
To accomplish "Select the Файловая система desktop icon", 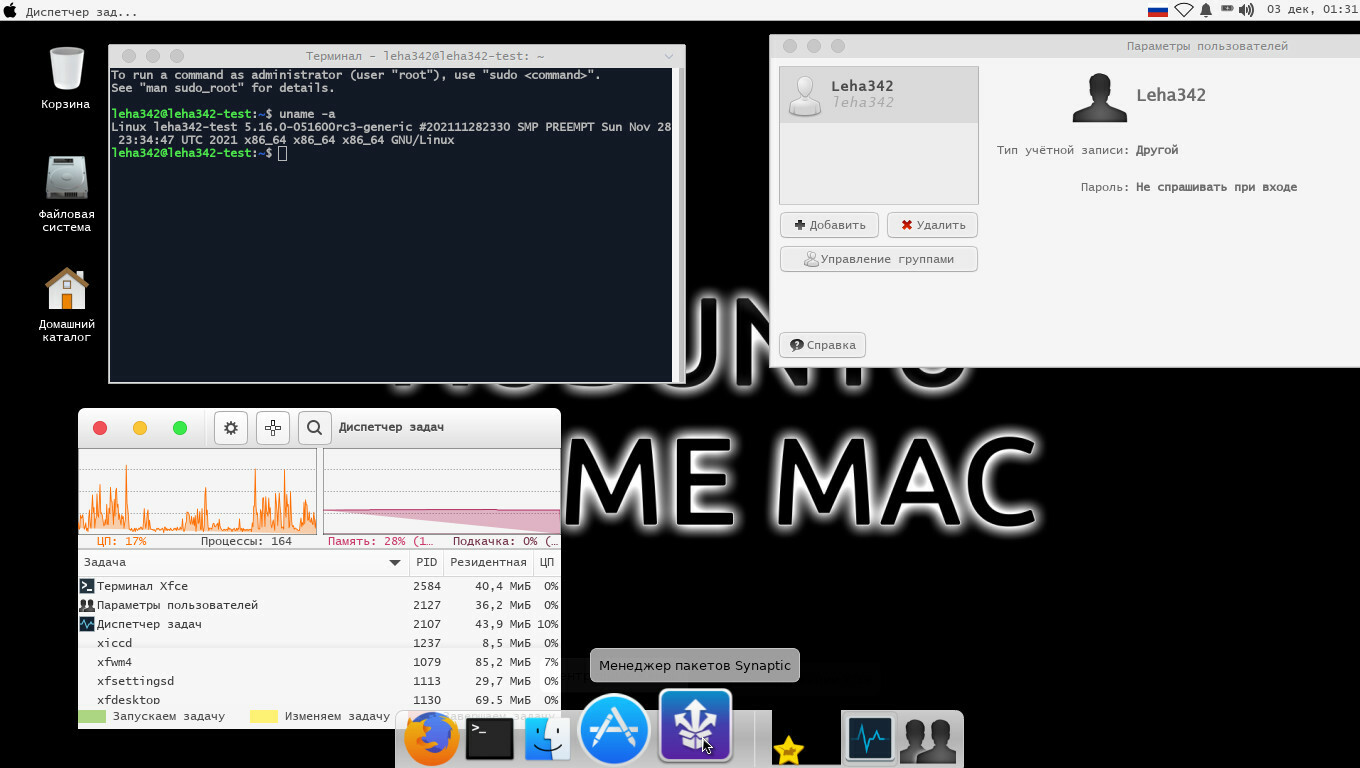I will pyautogui.click(x=66, y=194).
